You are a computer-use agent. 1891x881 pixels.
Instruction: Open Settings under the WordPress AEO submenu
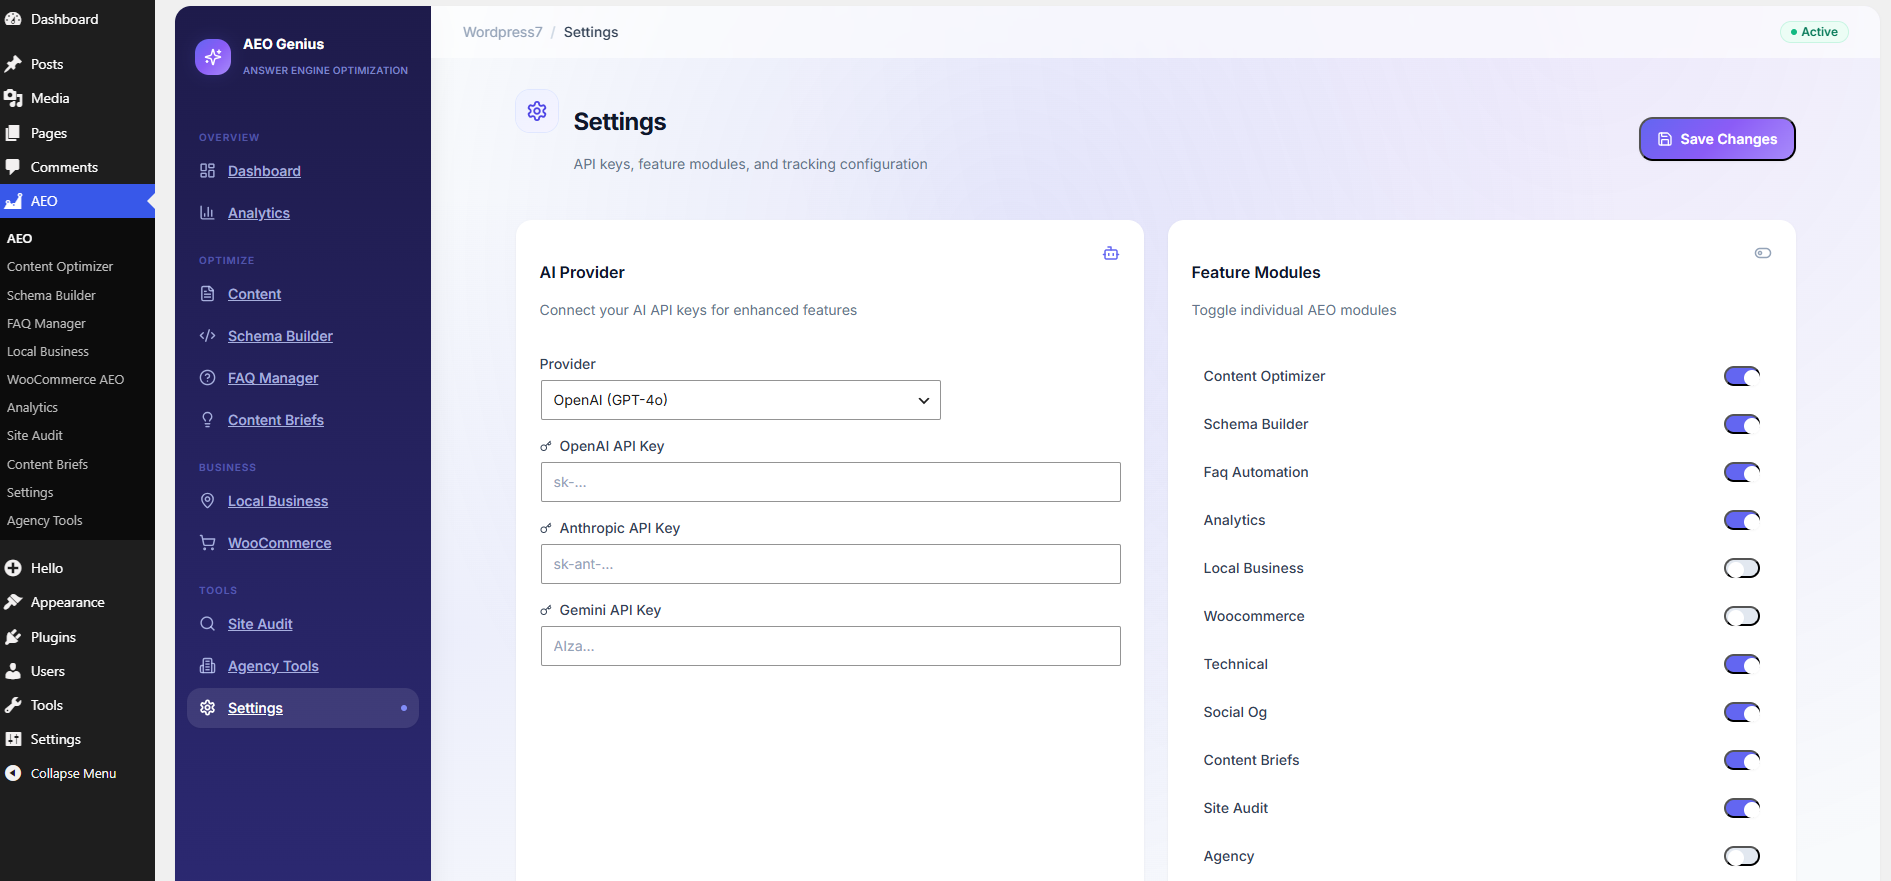pos(30,493)
